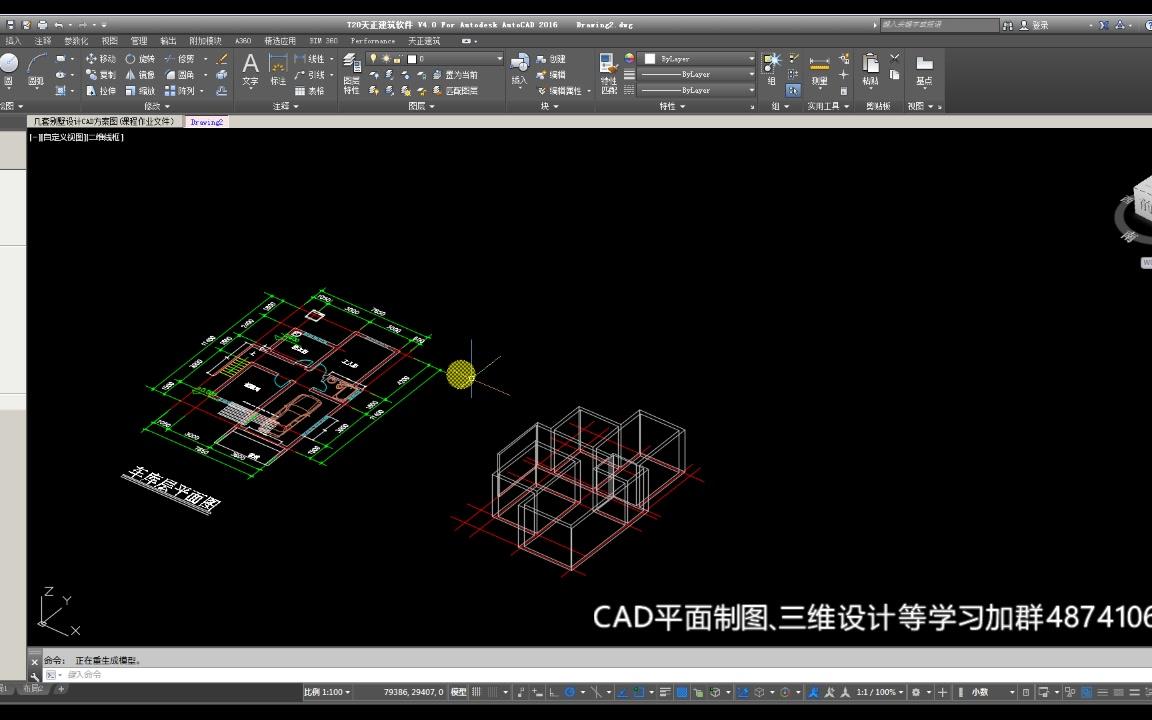Toggle grid display in the status bar
This screenshot has height=720, width=1152.
tap(477, 691)
